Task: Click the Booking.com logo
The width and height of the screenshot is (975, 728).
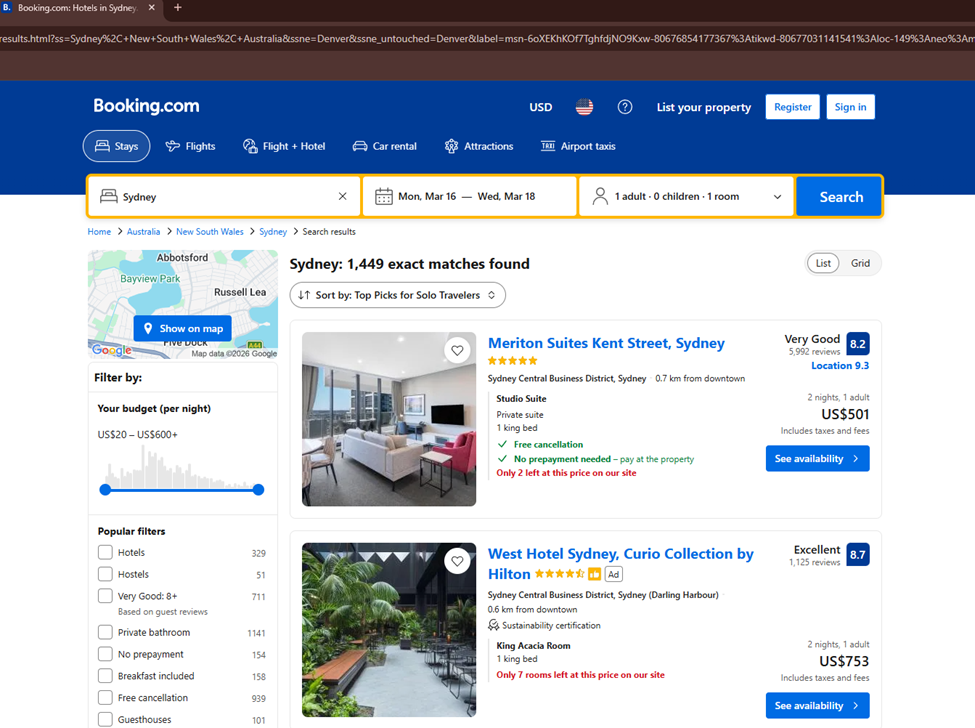Action: coord(146,106)
